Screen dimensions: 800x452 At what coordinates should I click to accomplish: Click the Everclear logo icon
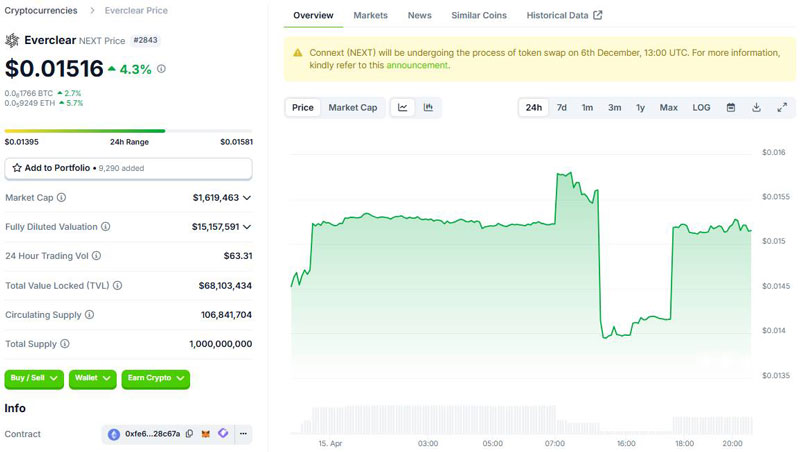coord(12,40)
